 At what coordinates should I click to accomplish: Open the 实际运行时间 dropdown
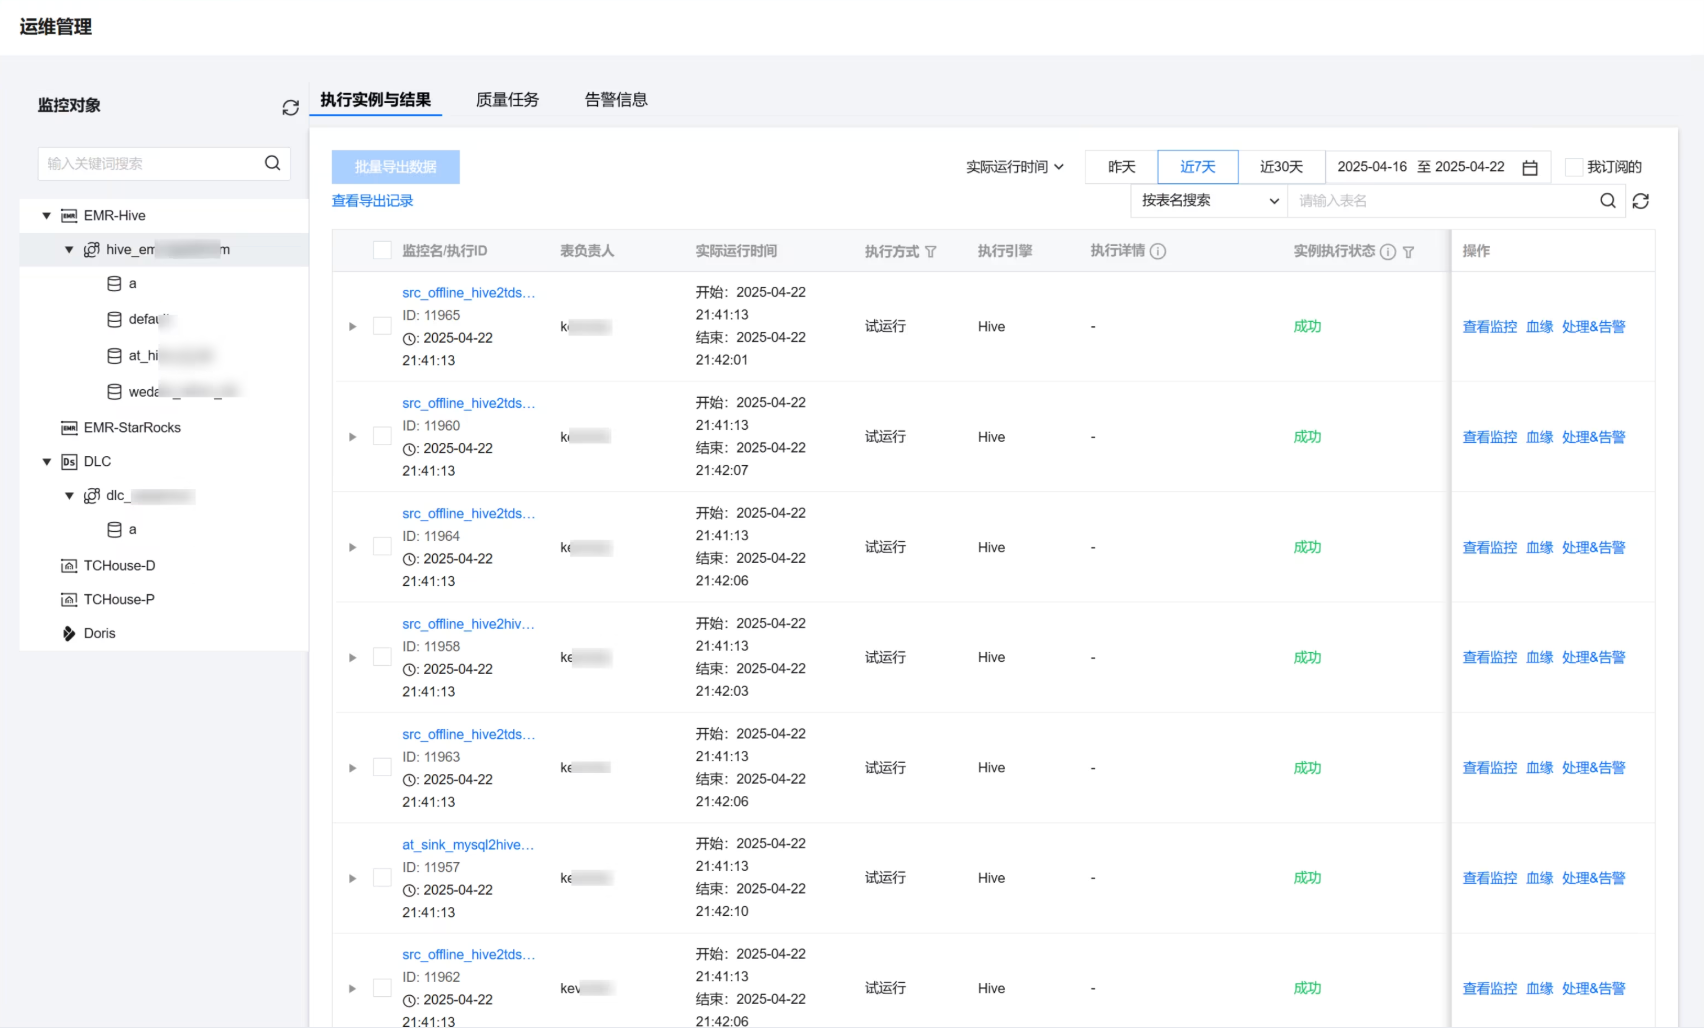(x=1014, y=167)
